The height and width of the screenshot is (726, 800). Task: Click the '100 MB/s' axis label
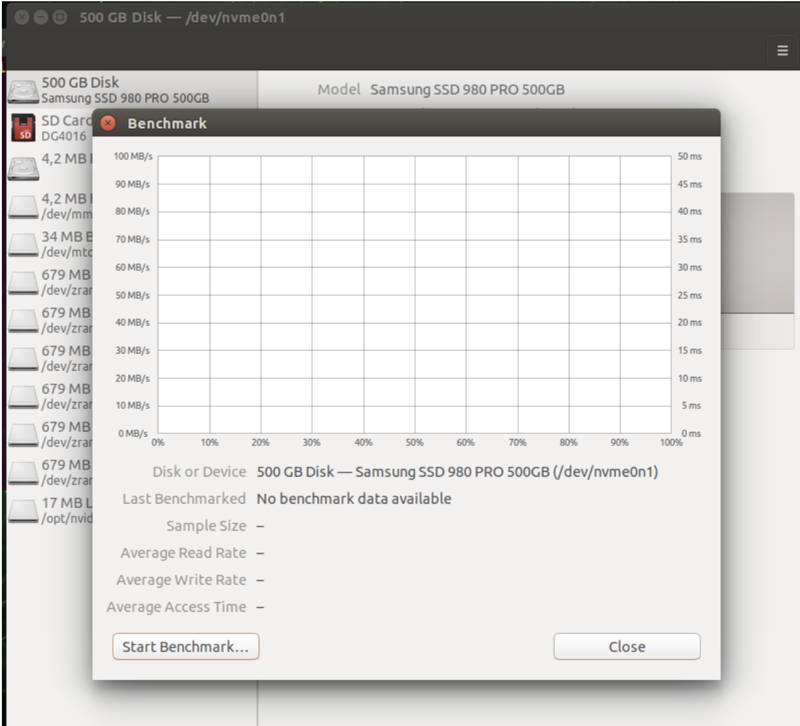[133, 156]
